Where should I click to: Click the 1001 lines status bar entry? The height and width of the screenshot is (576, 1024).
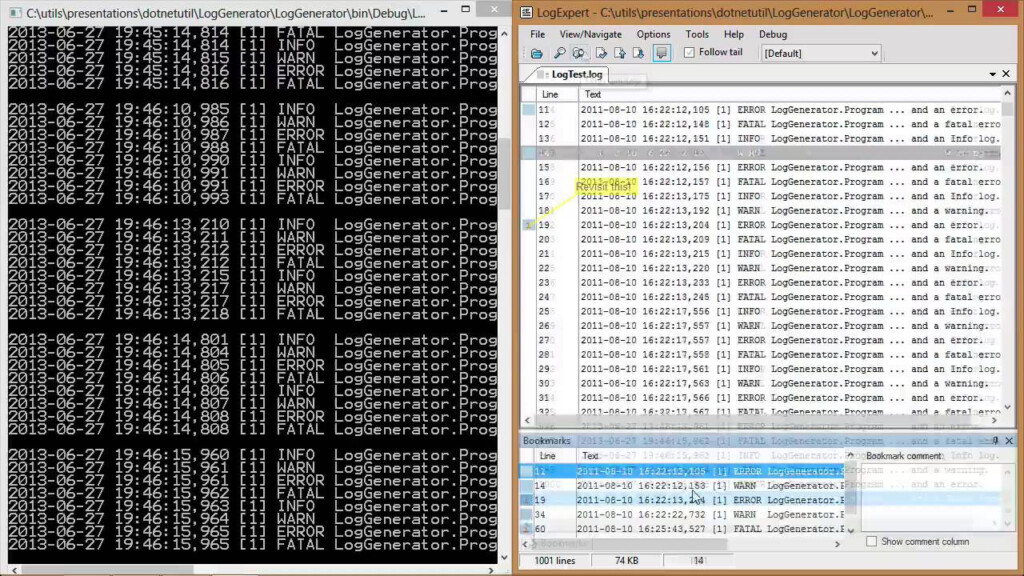tap(554, 560)
